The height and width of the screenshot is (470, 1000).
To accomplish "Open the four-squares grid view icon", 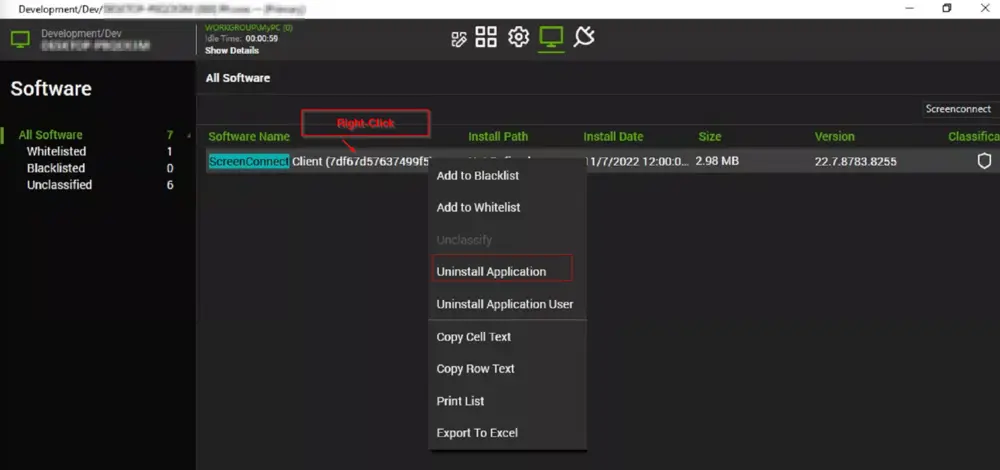I will coord(486,37).
